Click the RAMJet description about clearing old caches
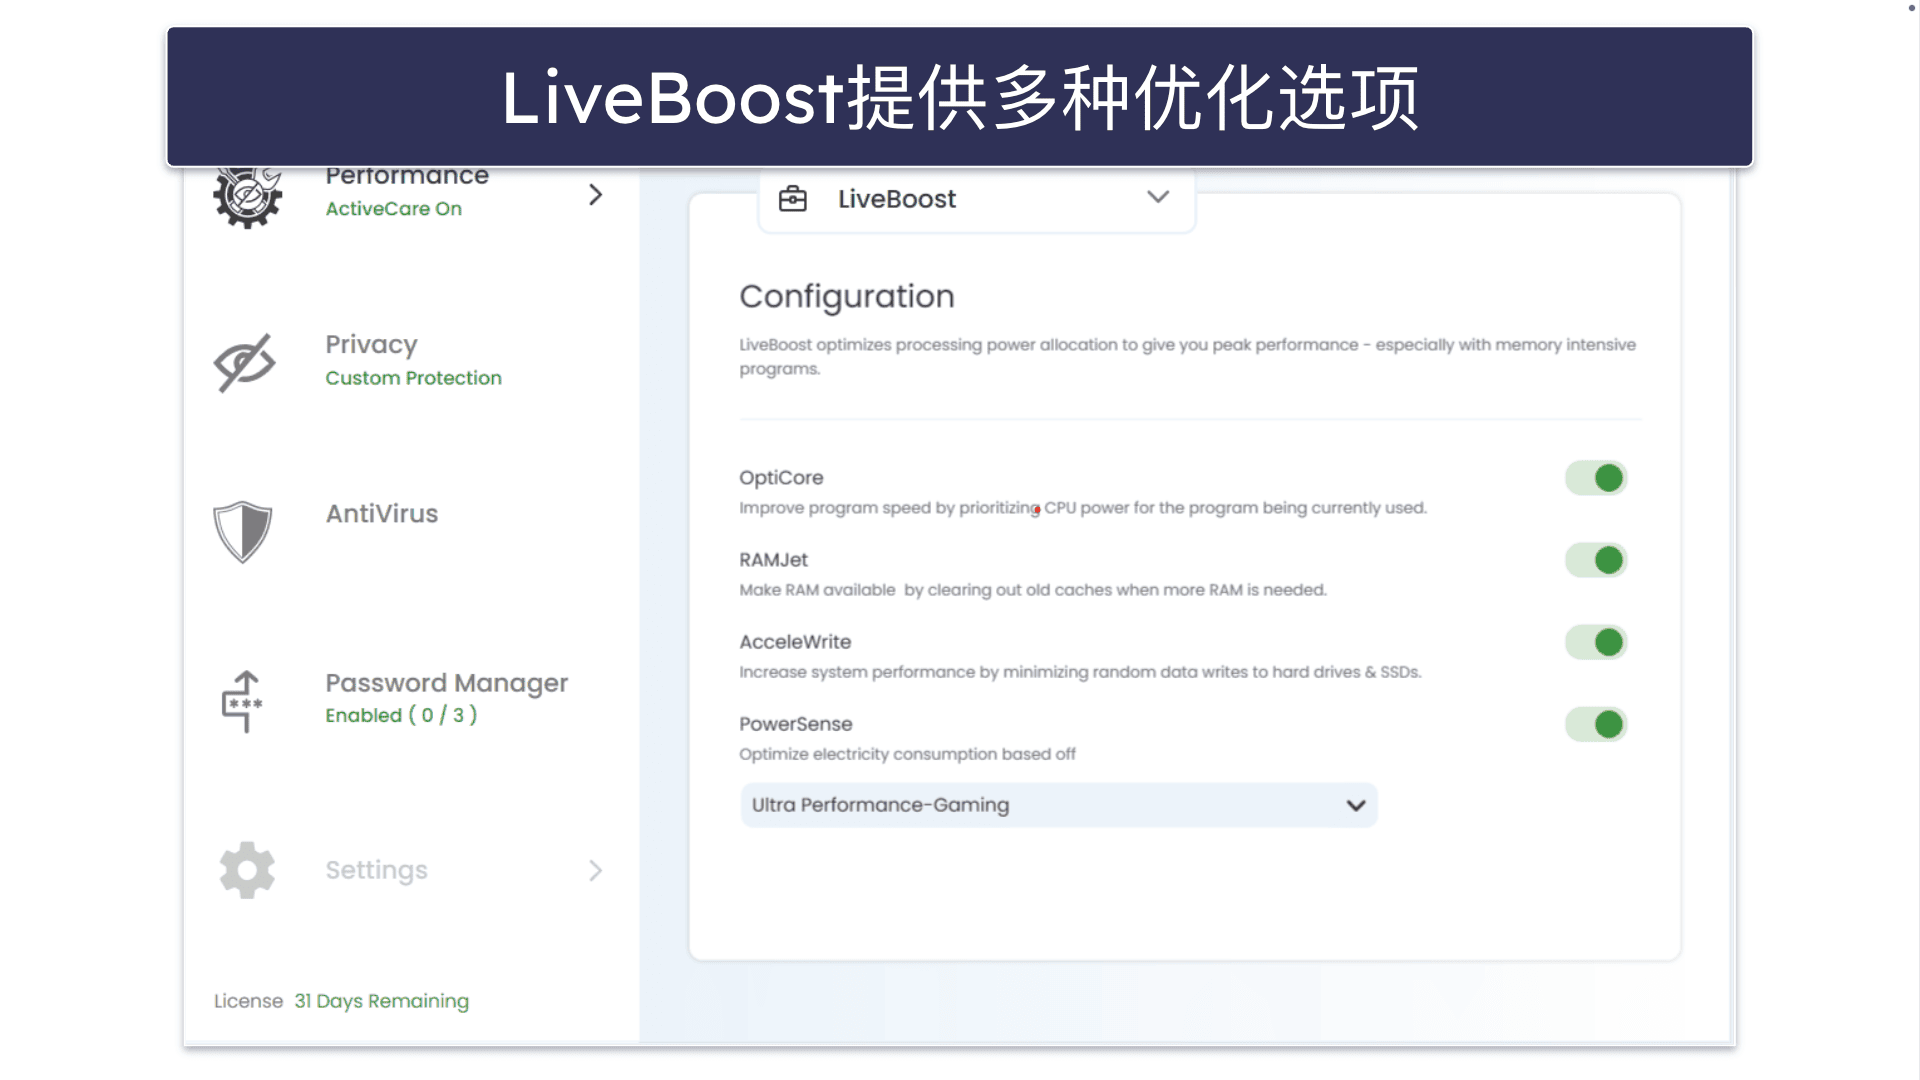Screen dimensions: 1920x1080 (1032, 590)
